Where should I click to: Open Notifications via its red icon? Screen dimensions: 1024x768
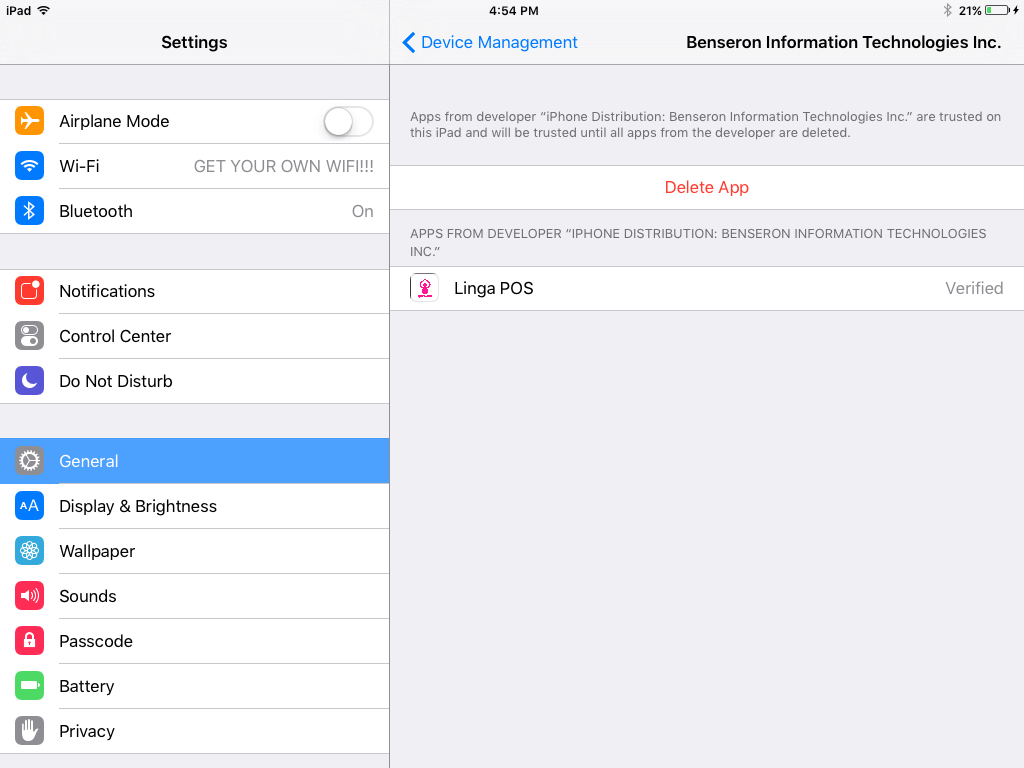(30, 291)
